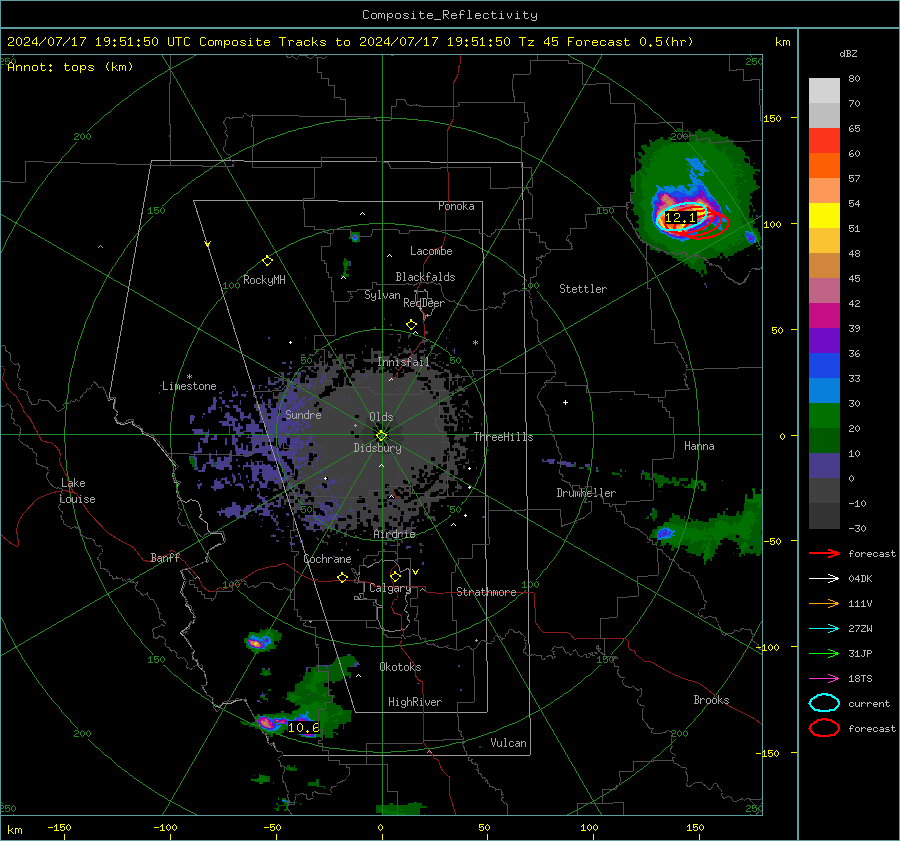Click the Cochrane label
900x841 pixels.
(327, 559)
